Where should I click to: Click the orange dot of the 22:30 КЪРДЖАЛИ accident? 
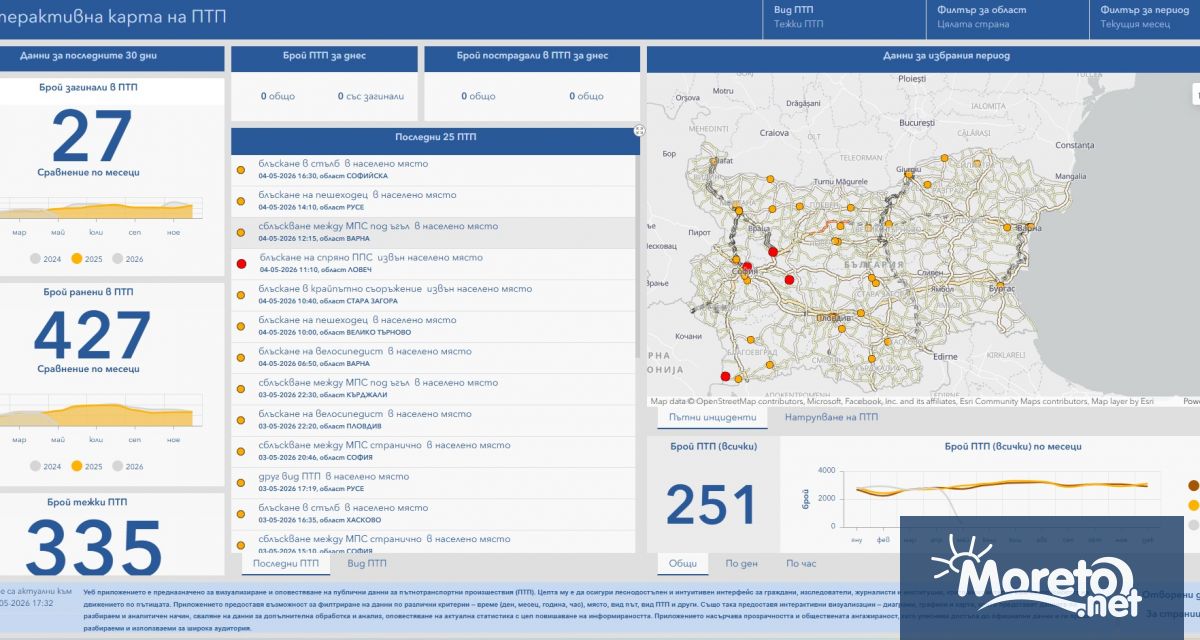point(241,389)
